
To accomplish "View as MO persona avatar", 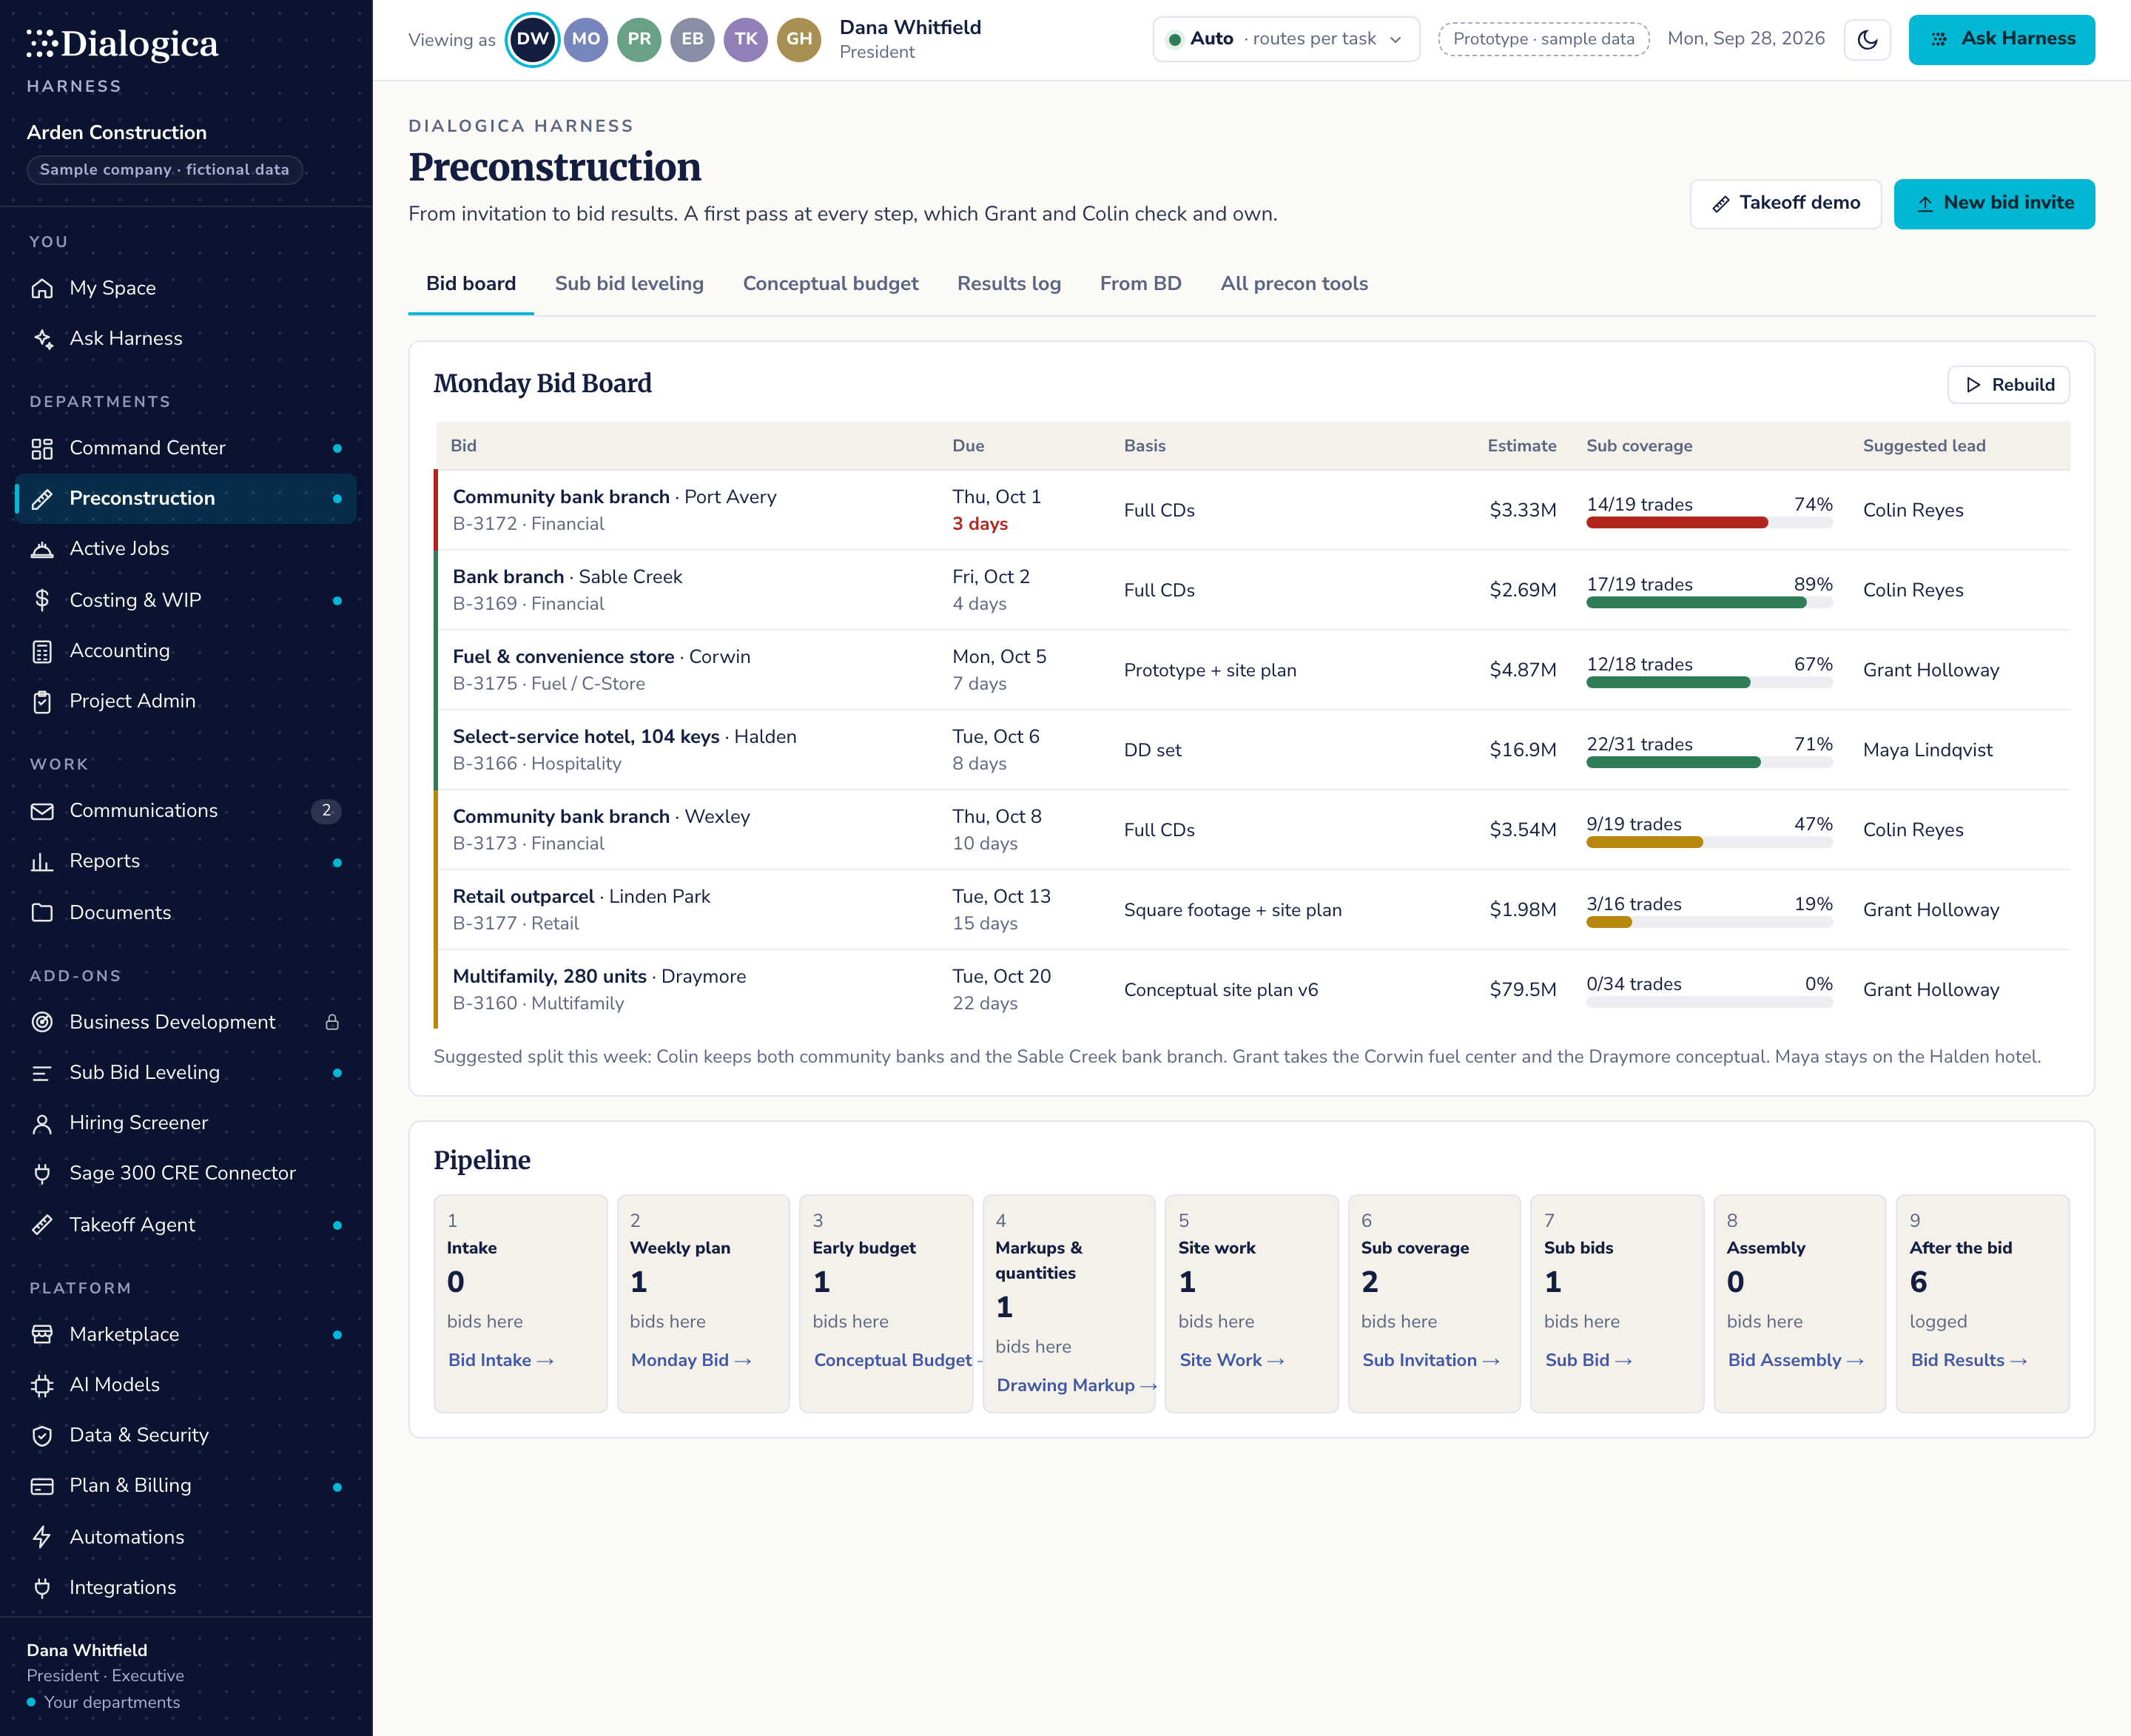I will click(586, 40).
